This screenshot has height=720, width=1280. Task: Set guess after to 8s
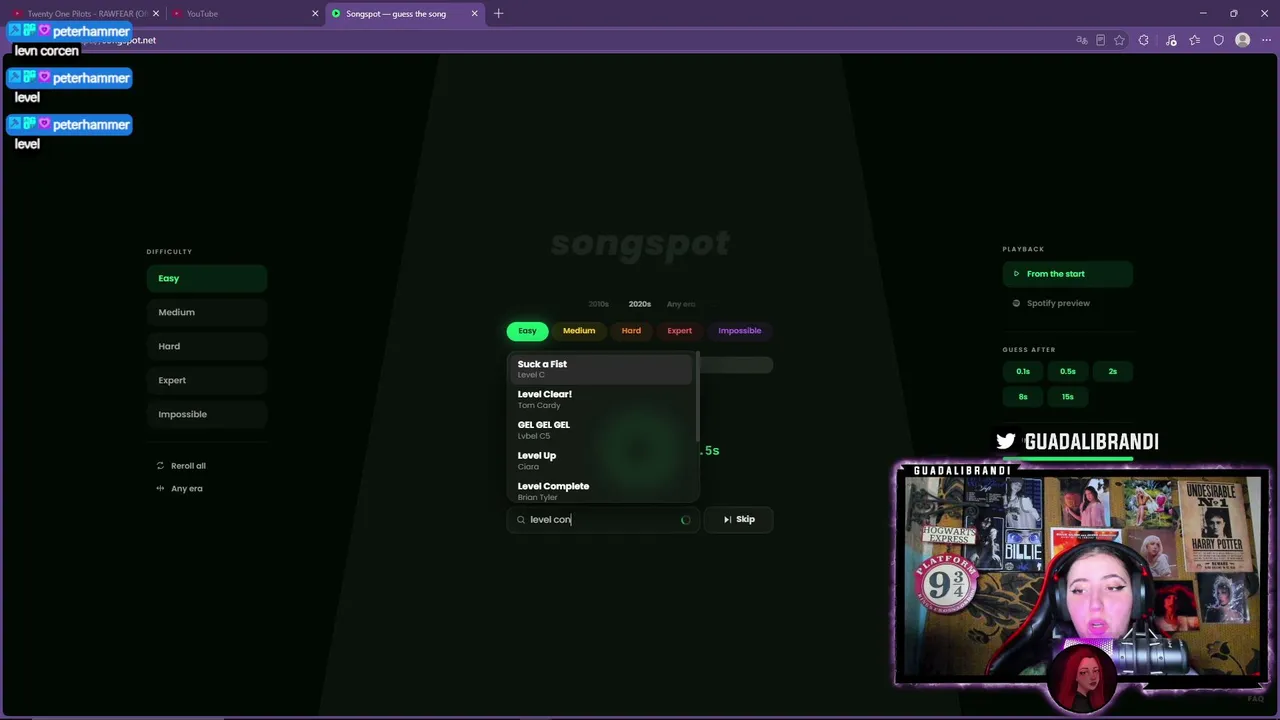tap(1023, 397)
